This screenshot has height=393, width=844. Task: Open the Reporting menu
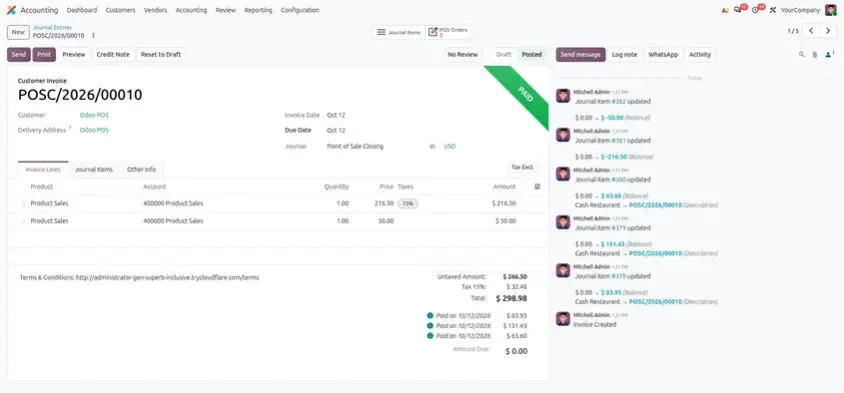[x=258, y=10]
